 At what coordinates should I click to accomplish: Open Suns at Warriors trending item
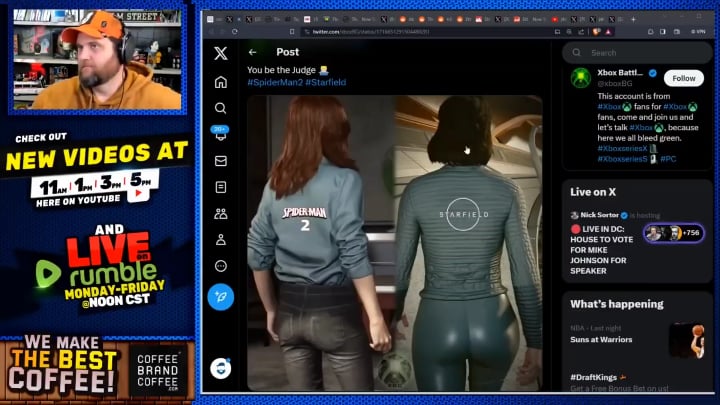coord(637,340)
